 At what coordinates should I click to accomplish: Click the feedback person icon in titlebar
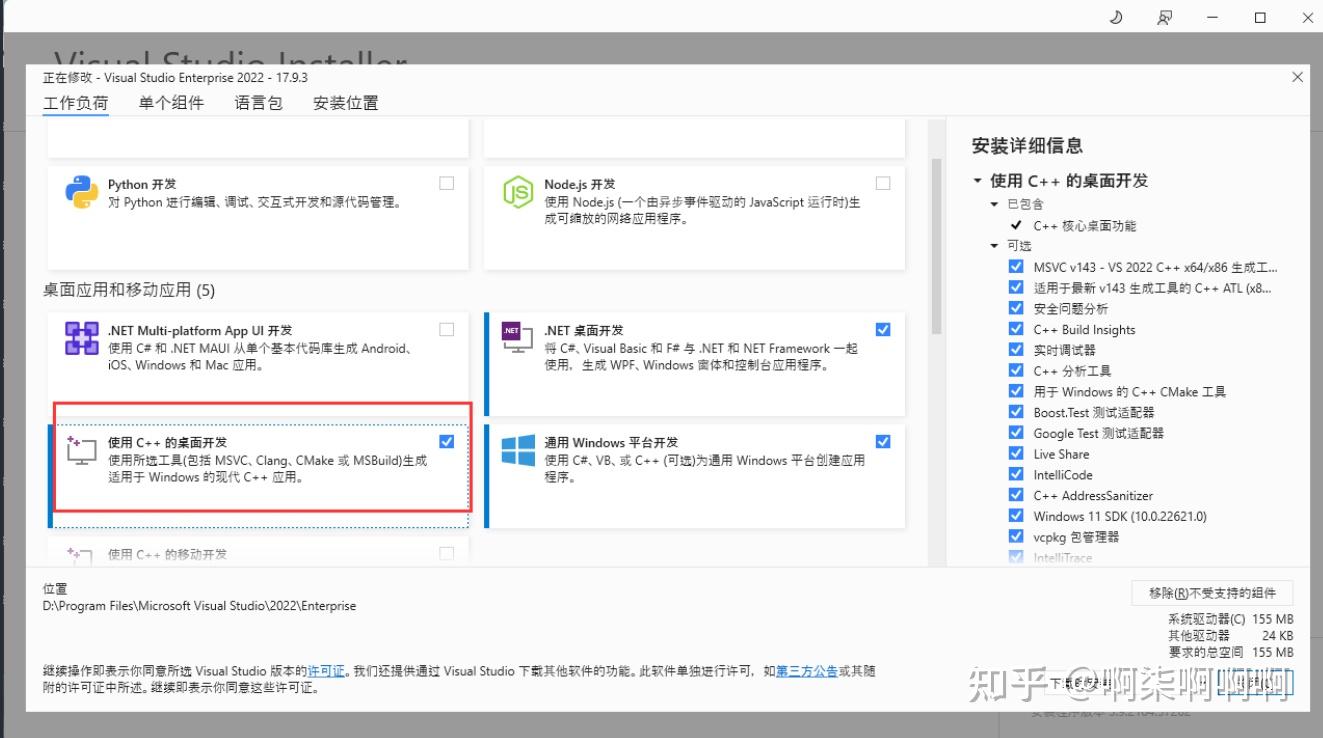tap(1163, 16)
